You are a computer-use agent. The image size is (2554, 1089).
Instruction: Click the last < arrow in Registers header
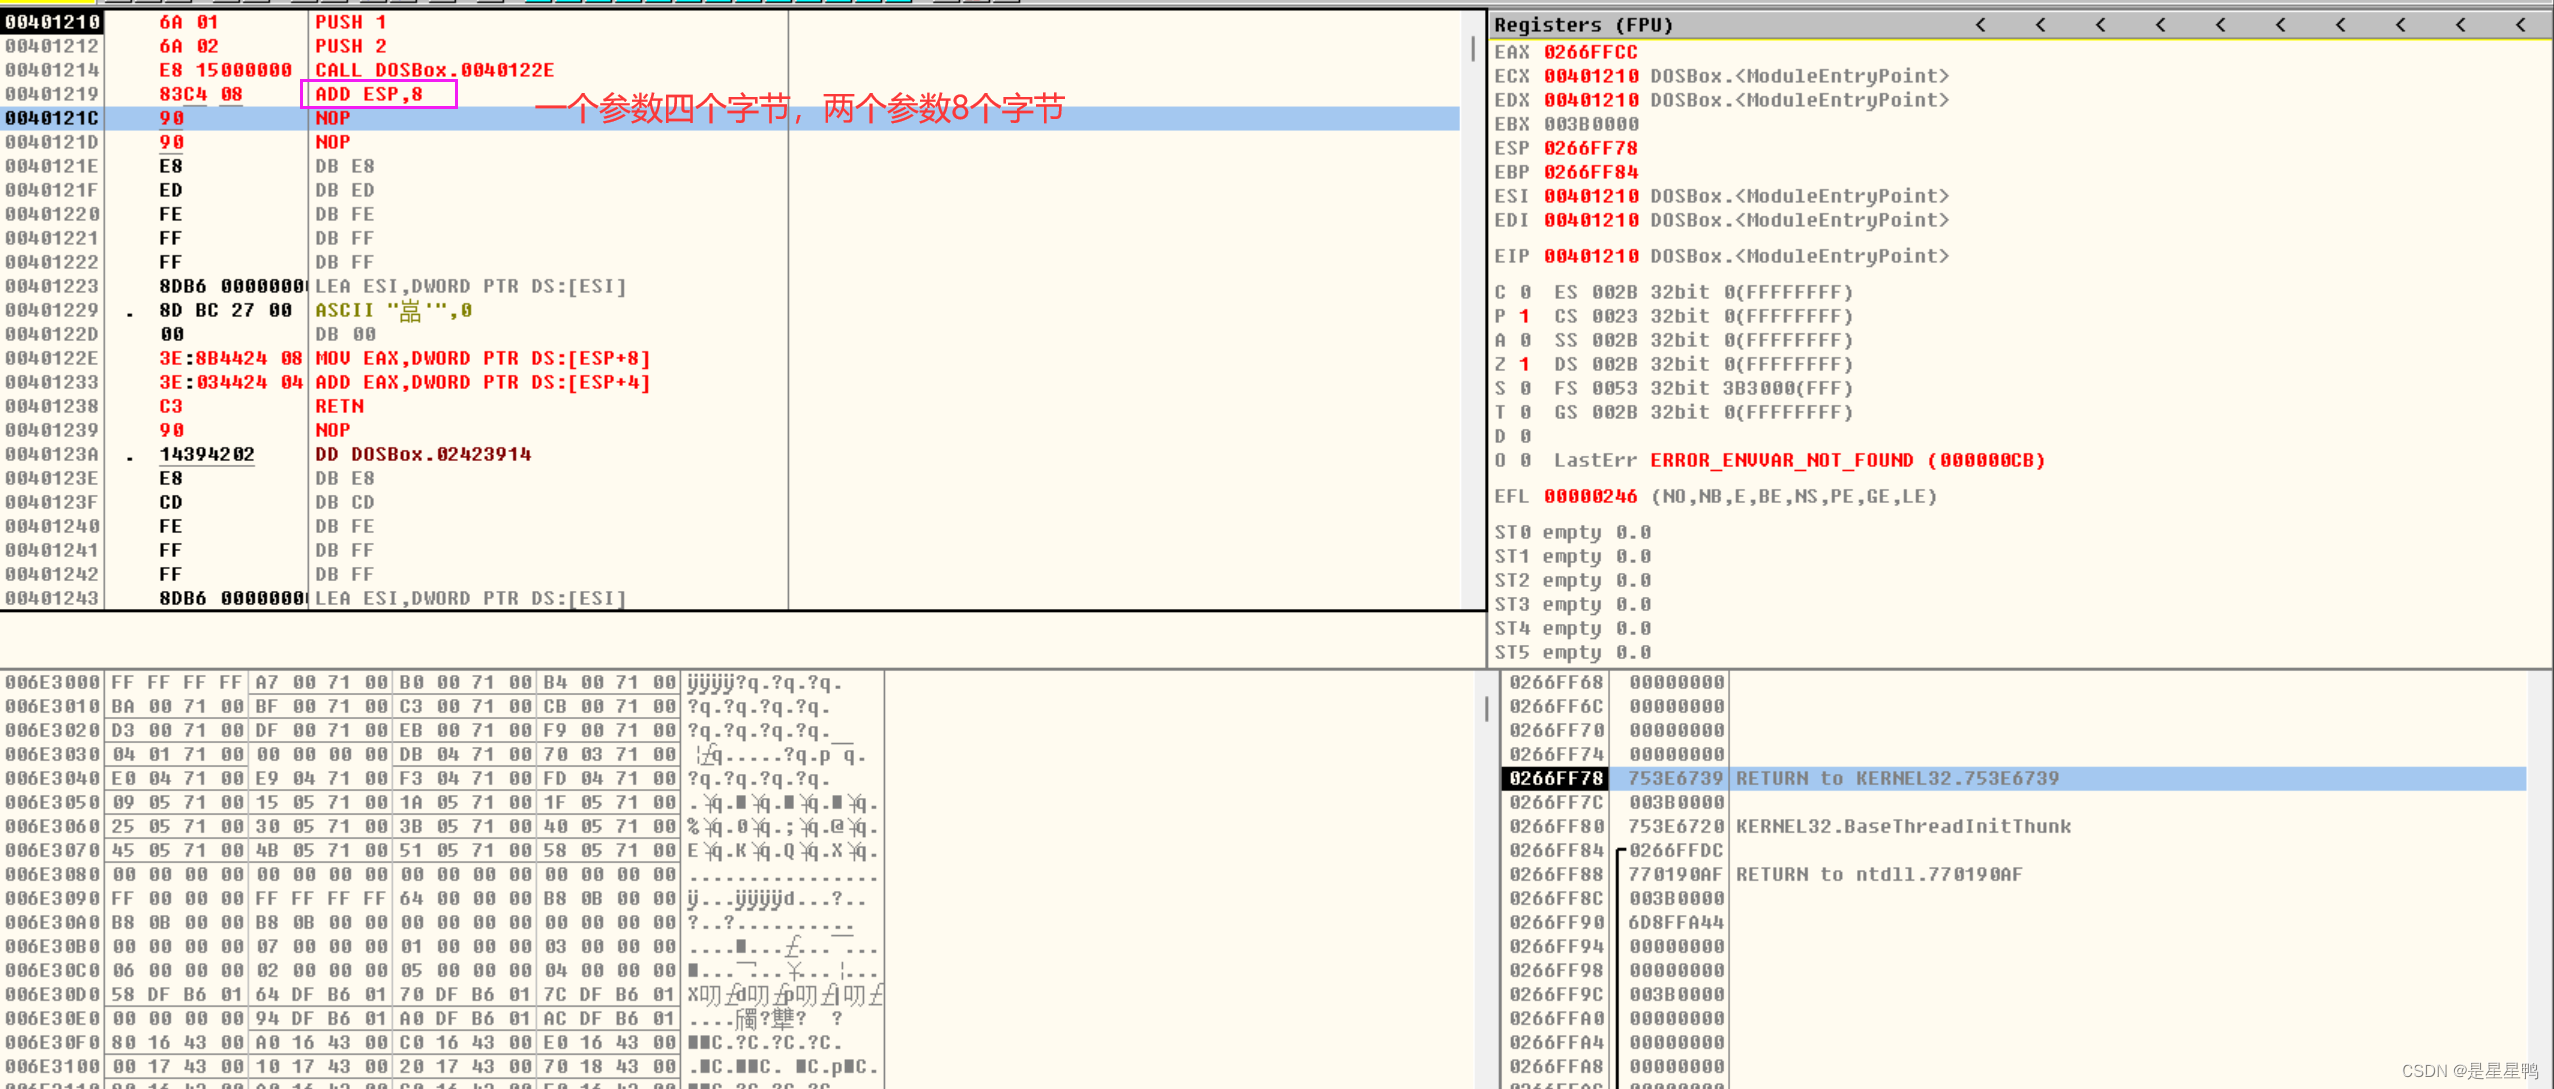[x=2520, y=25]
